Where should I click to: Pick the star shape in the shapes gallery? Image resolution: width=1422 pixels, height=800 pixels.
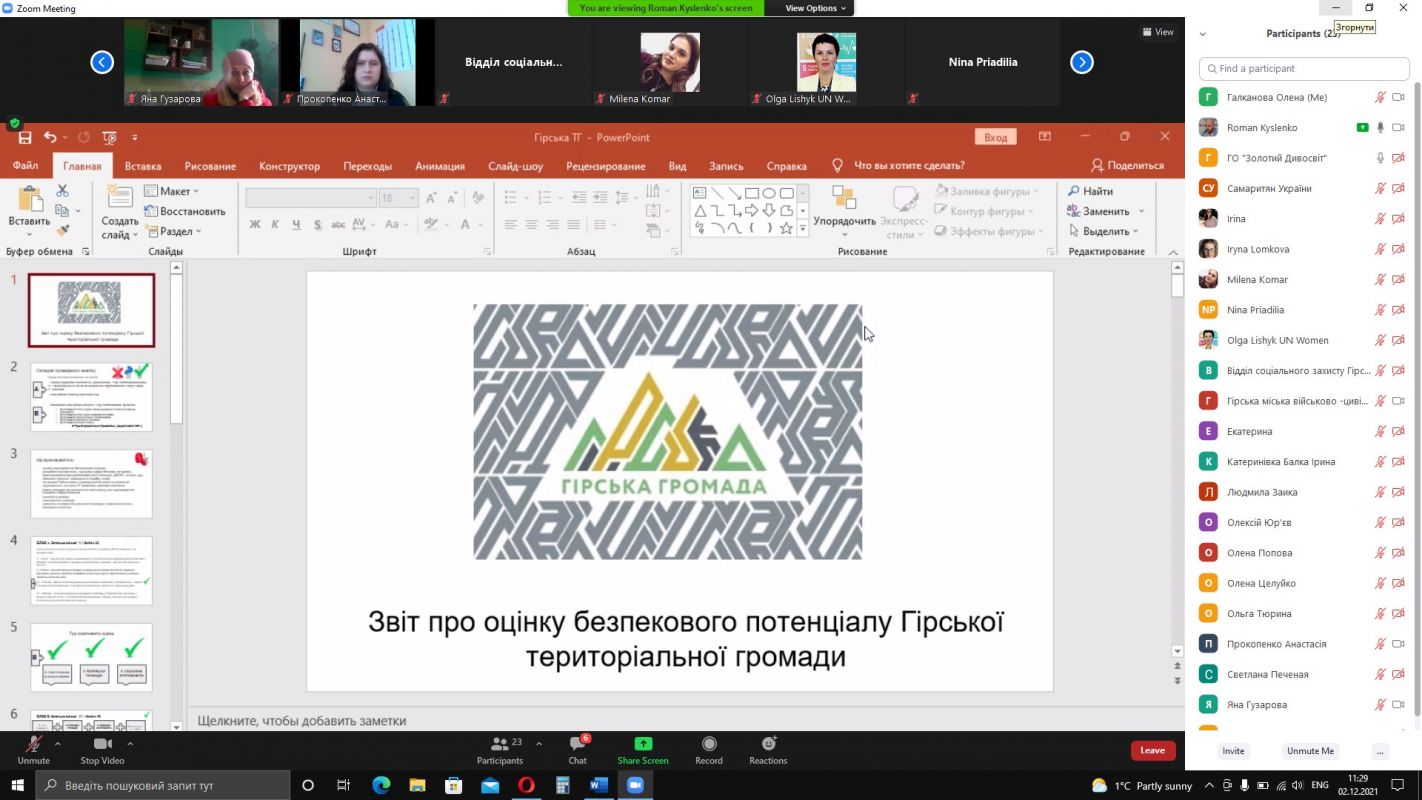(786, 228)
